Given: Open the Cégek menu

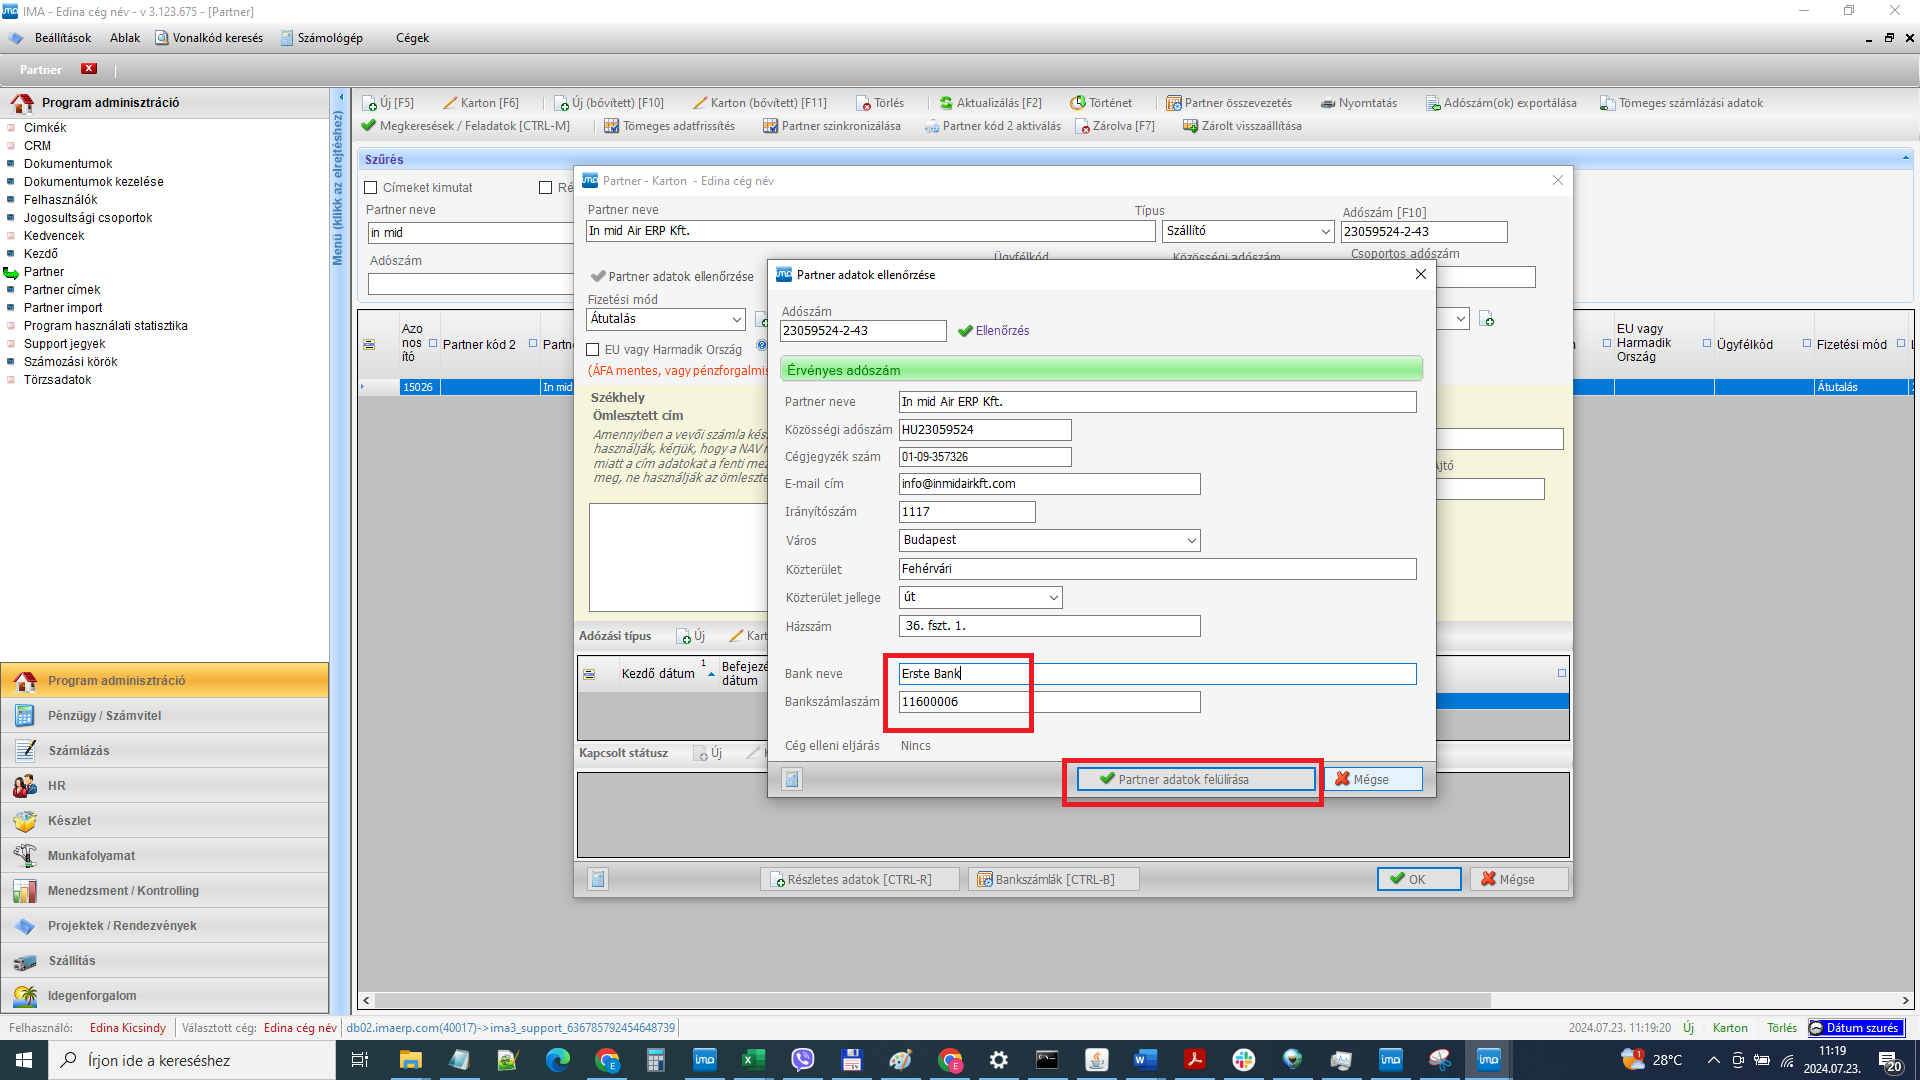Looking at the screenshot, I should [412, 38].
